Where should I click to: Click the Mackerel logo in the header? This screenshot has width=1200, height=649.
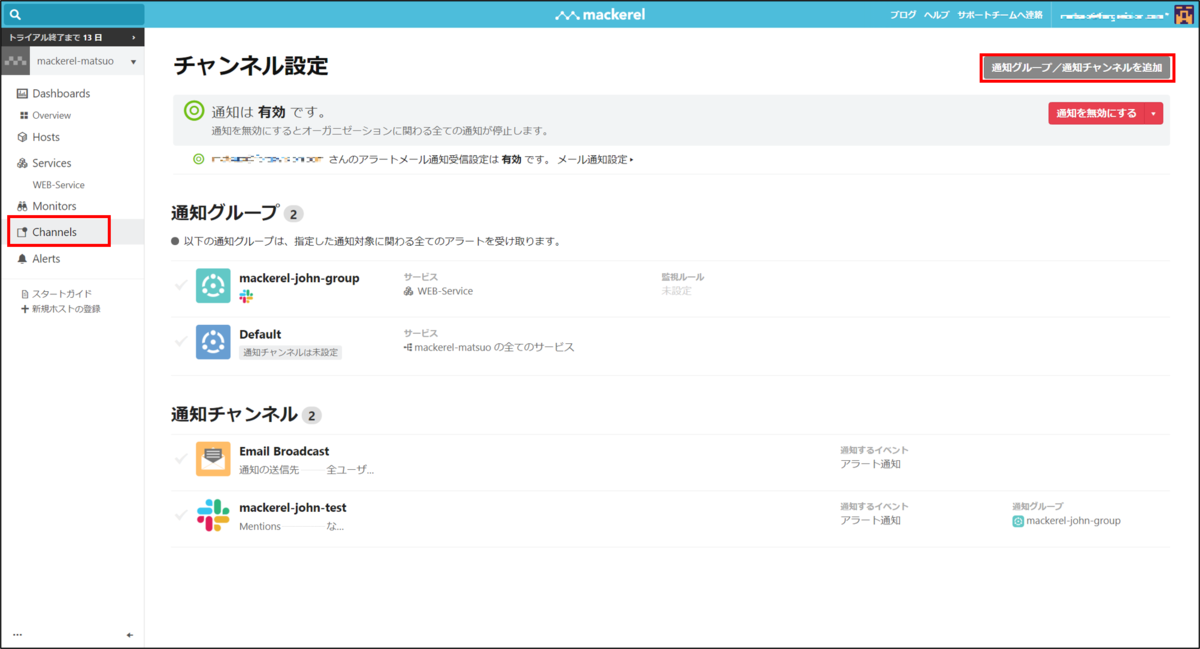[x=600, y=14]
